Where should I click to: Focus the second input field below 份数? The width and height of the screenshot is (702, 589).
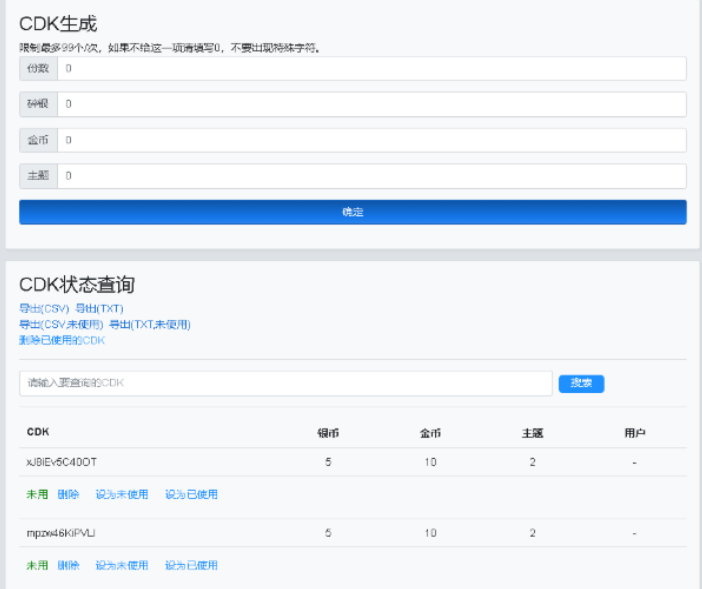click(371, 104)
